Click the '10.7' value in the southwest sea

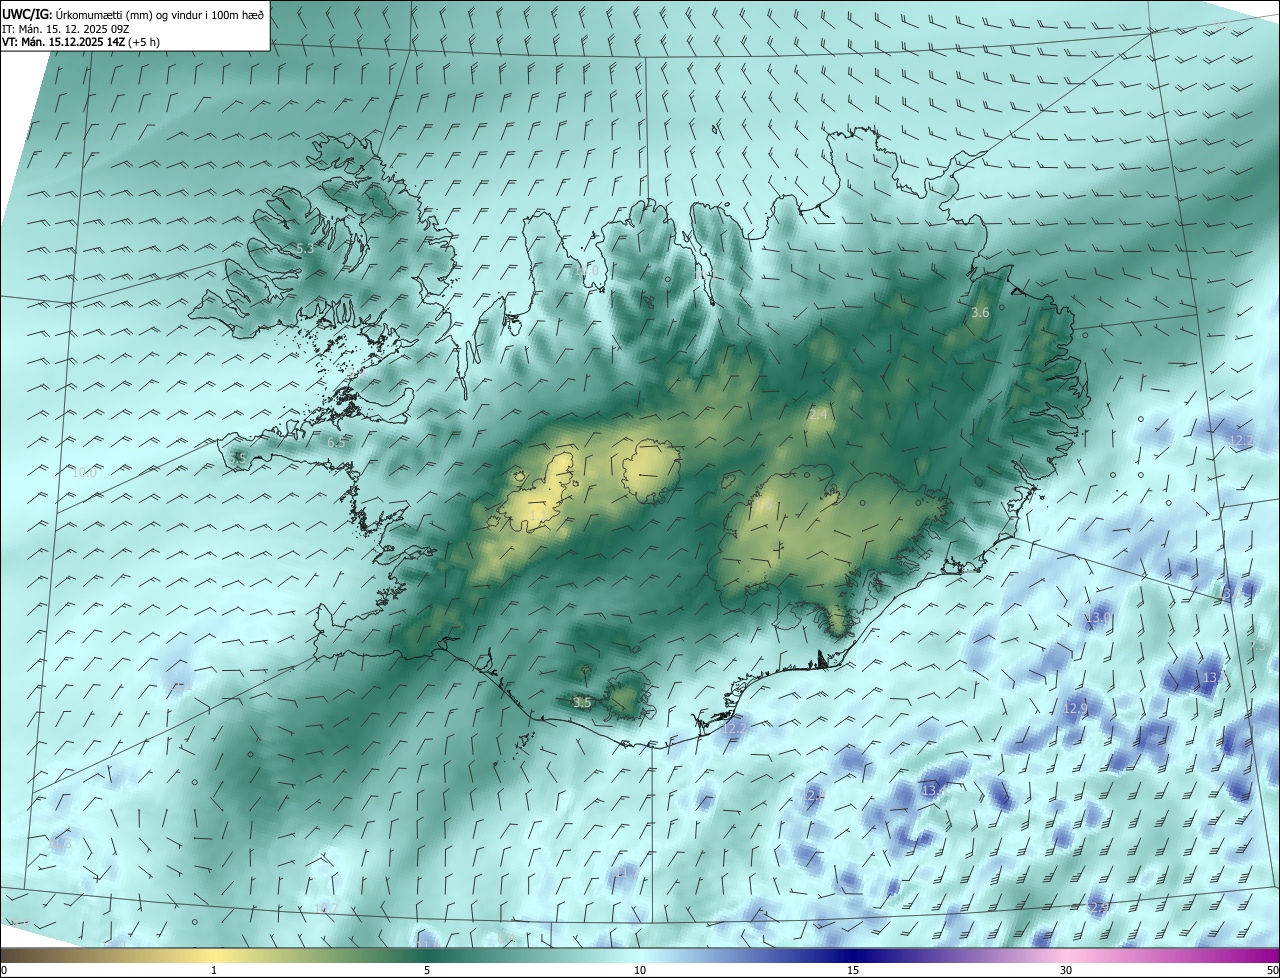[326, 908]
